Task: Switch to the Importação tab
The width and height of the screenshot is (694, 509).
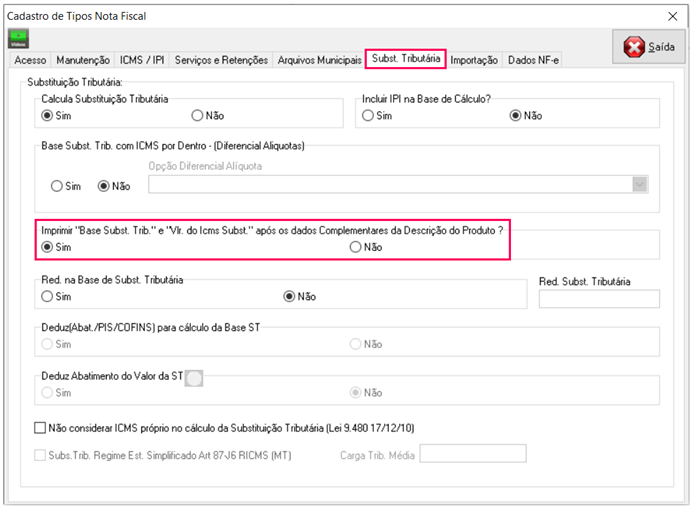Action: (x=474, y=61)
